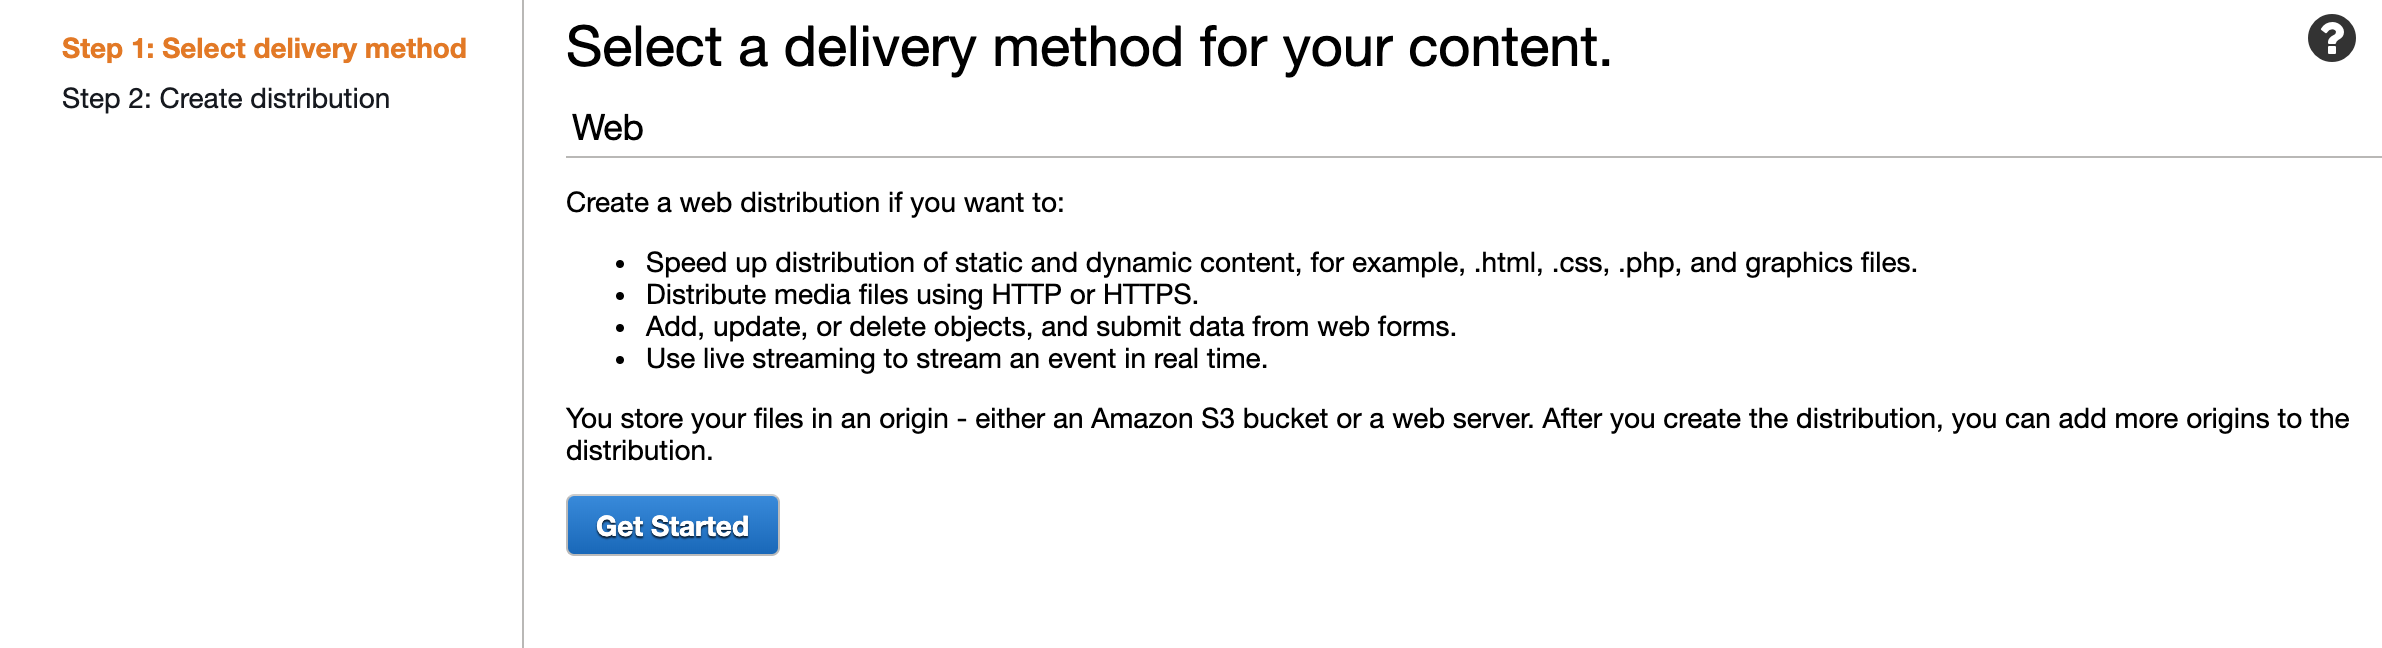This screenshot has width=2382, height=648.
Task: Click the Web section heading
Action: coord(607,128)
